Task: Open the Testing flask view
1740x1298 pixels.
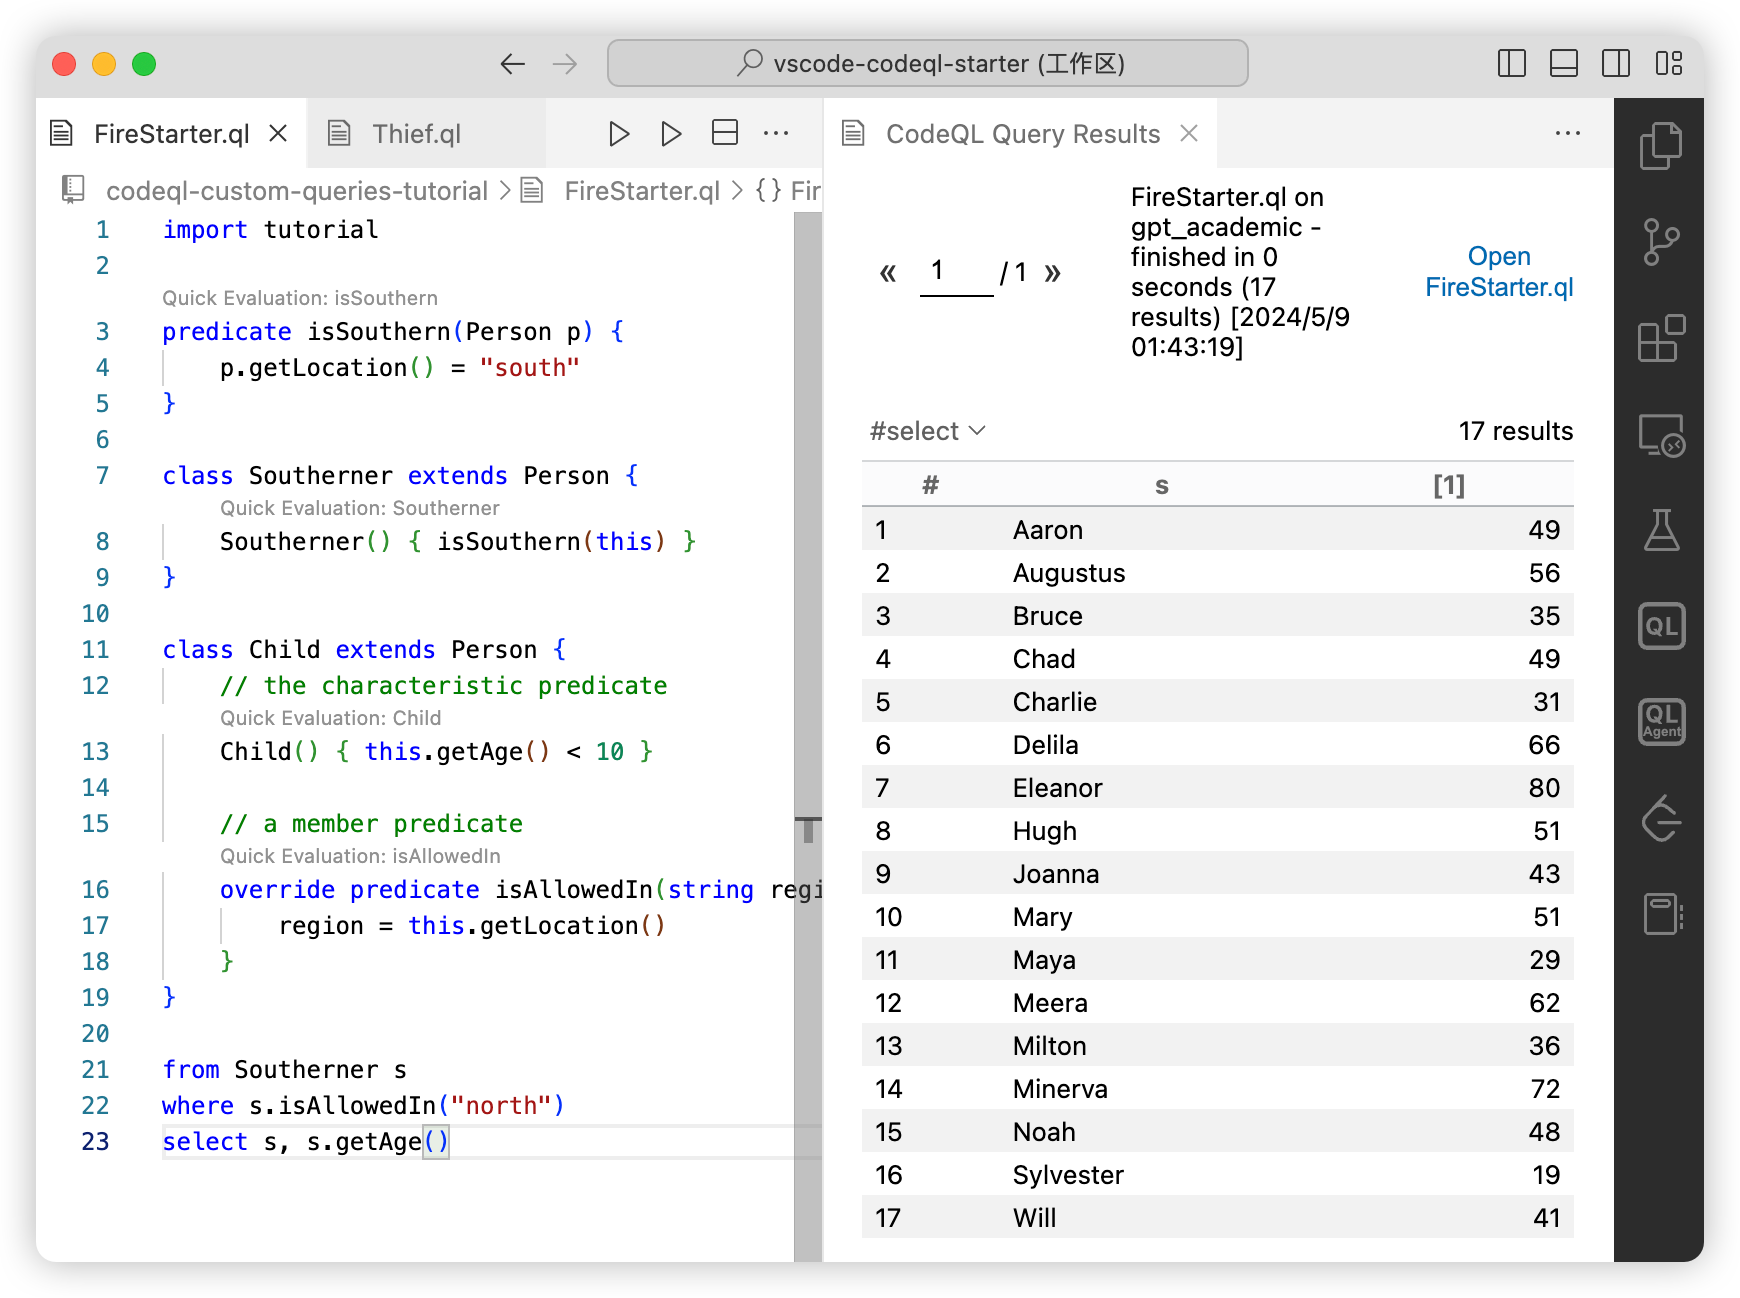Action: tap(1661, 530)
